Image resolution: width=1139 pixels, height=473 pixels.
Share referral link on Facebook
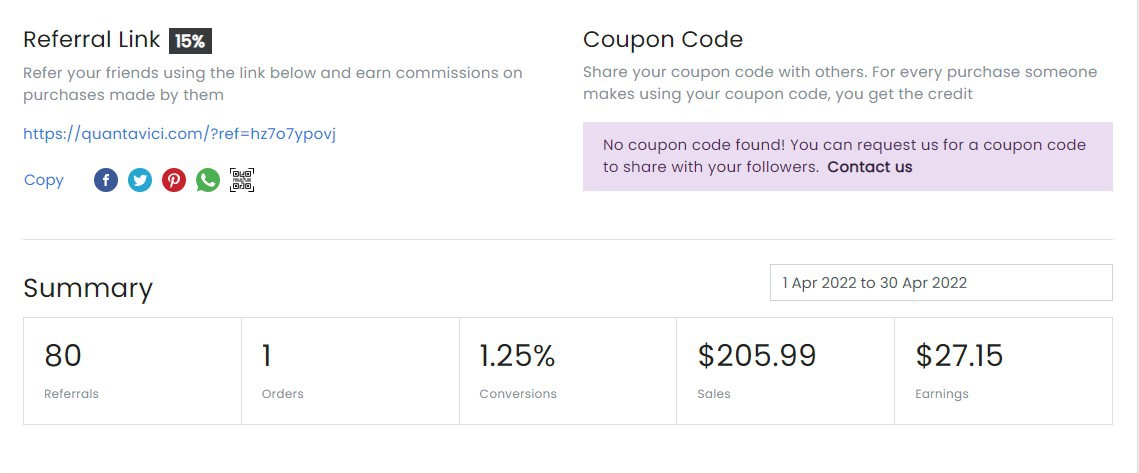click(106, 180)
